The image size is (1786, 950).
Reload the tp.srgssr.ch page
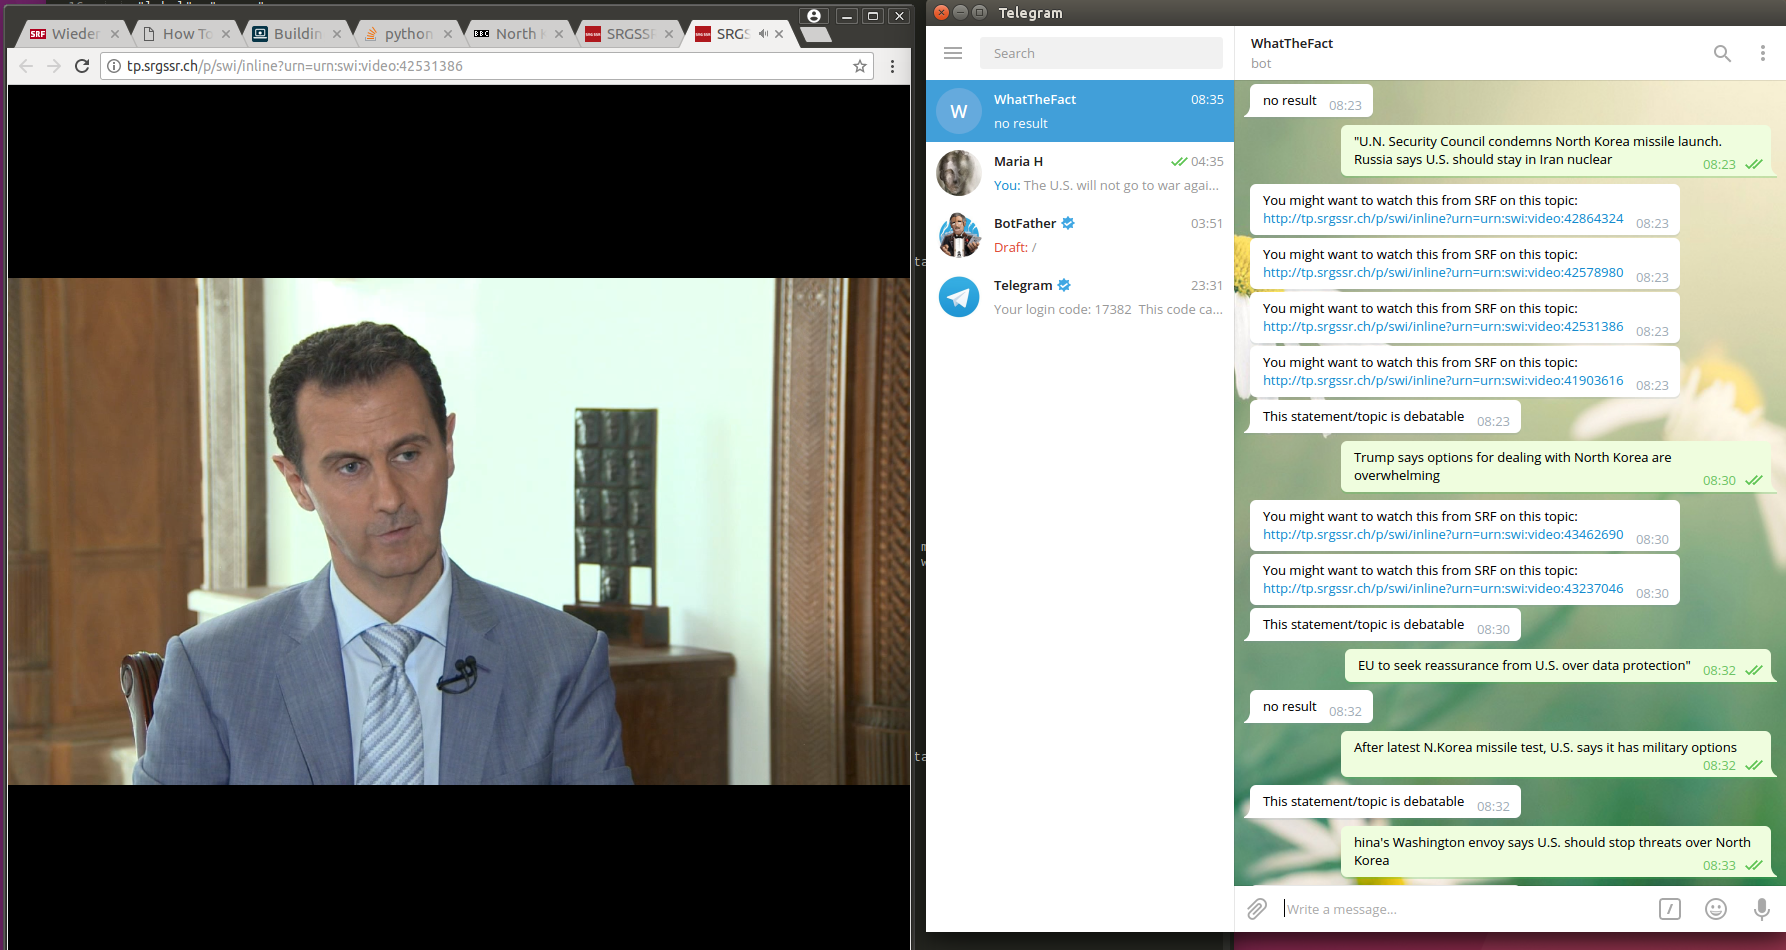pyautogui.click(x=82, y=66)
